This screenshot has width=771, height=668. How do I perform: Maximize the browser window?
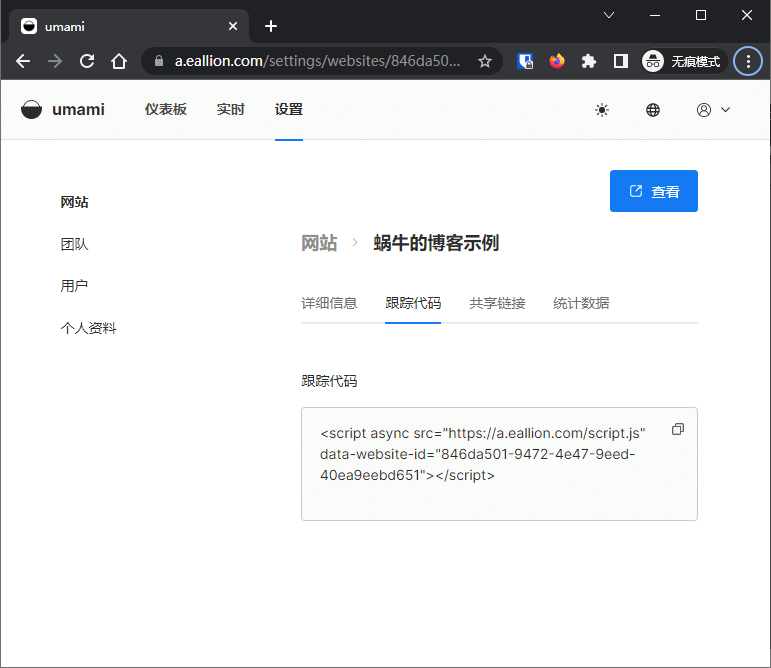coord(701,15)
